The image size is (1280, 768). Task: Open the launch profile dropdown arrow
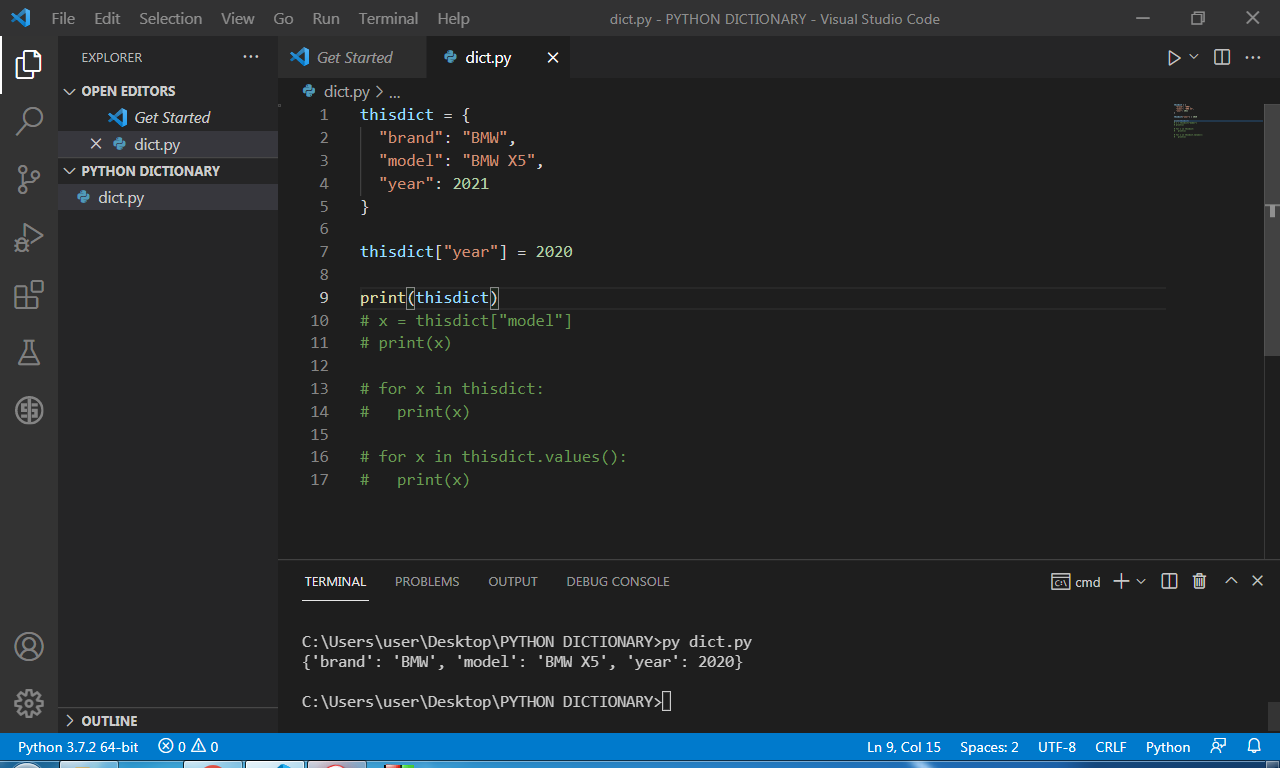[1141, 581]
